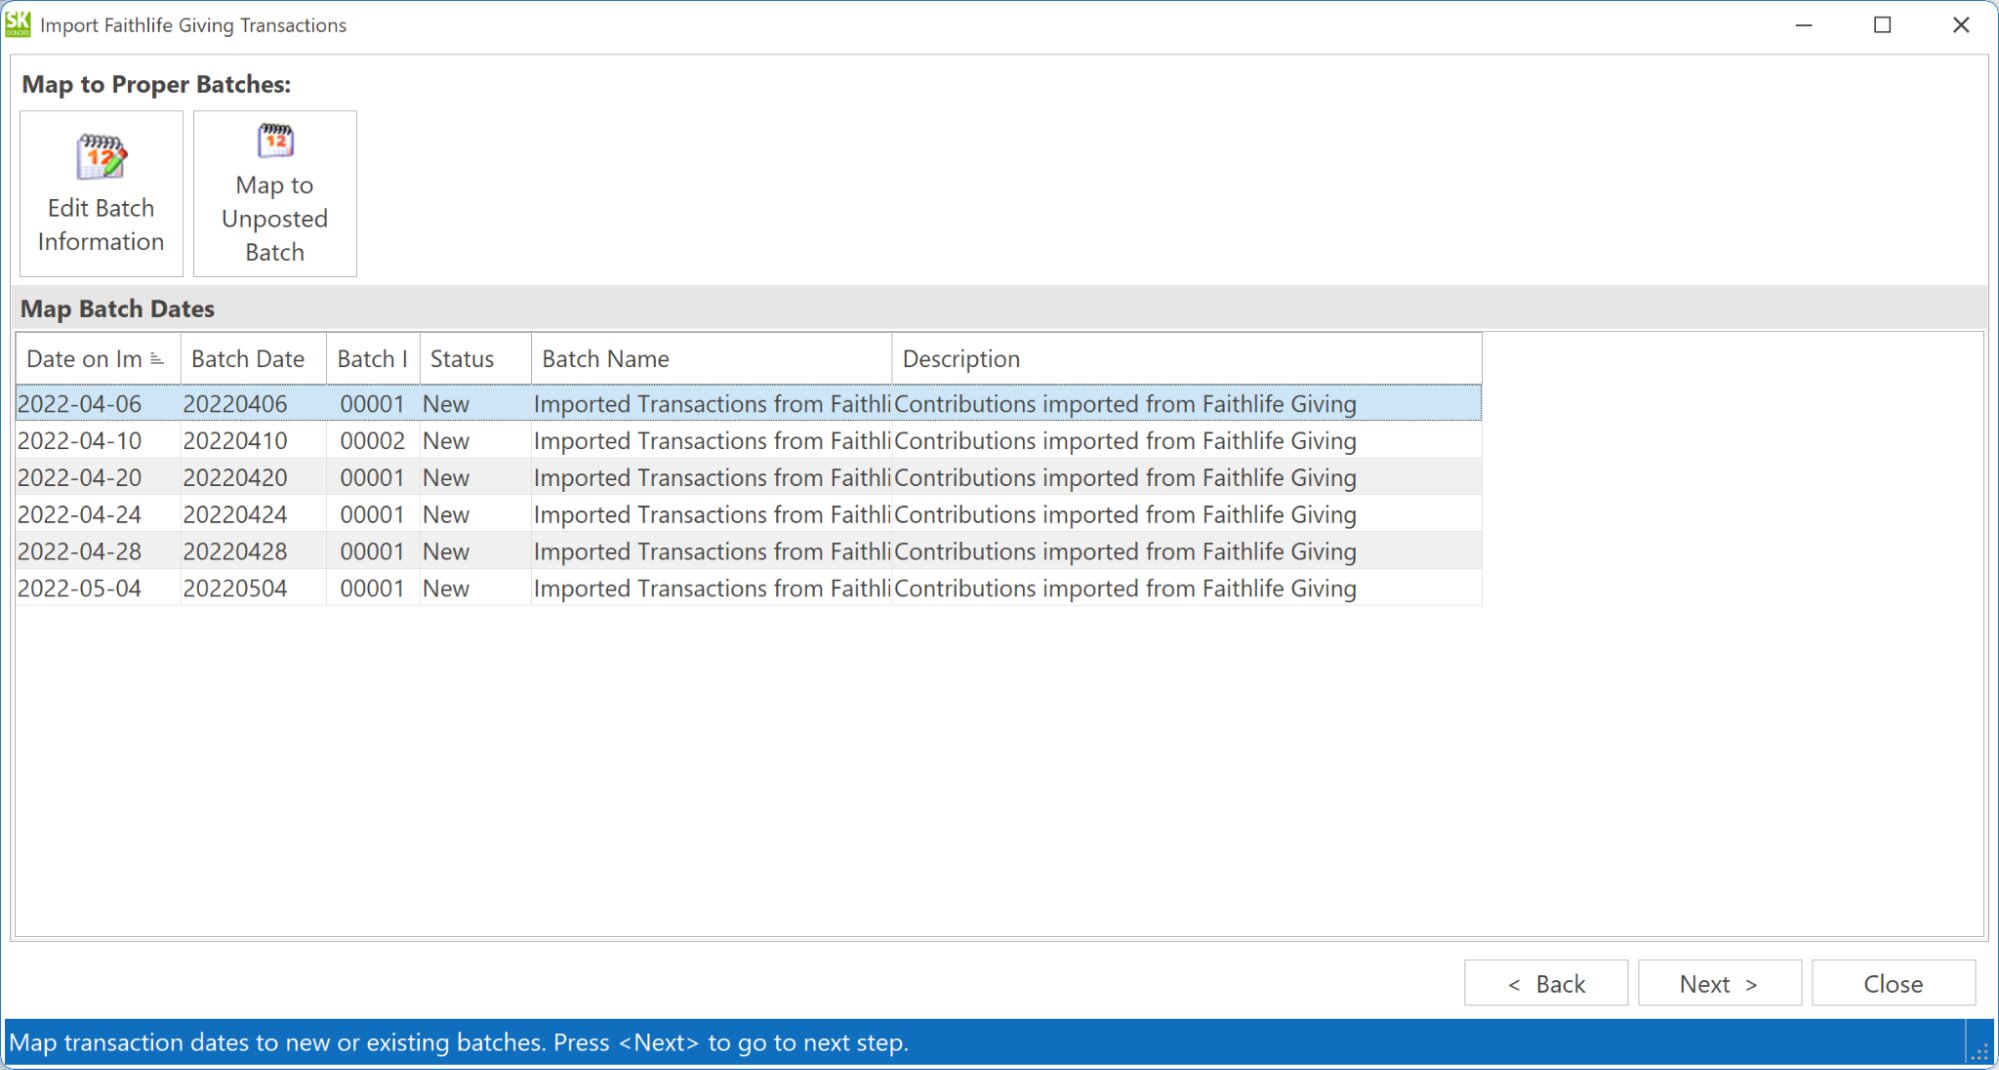1999x1070 pixels.
Task: Sort by the Status column header
Action: 475,359
